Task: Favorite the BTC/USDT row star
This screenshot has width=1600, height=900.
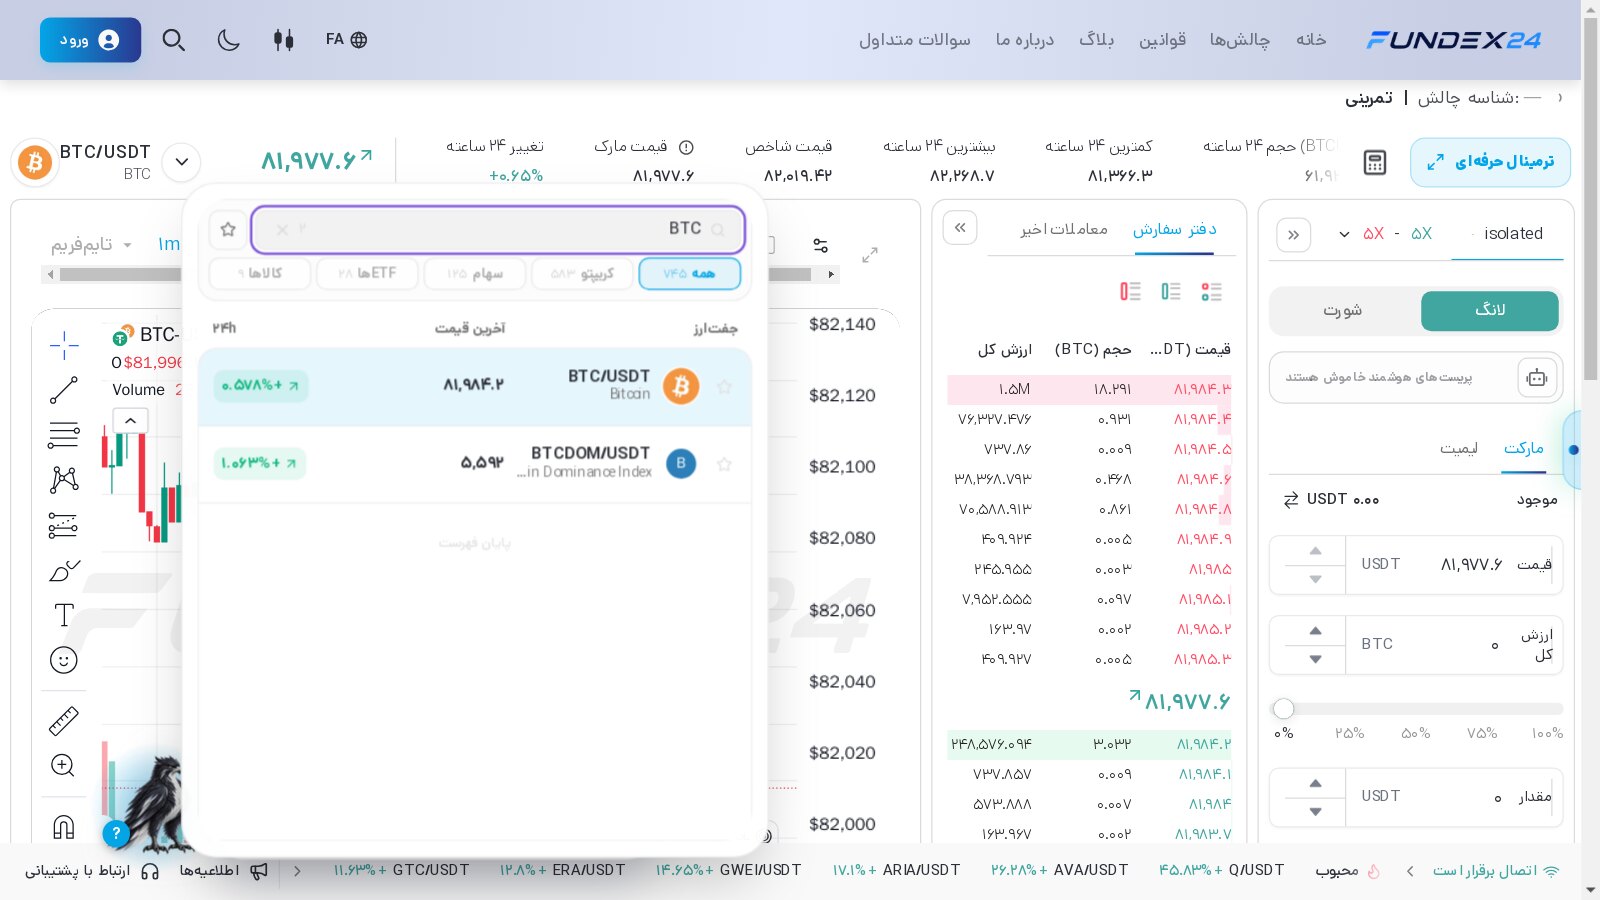Action: point(724,386)
